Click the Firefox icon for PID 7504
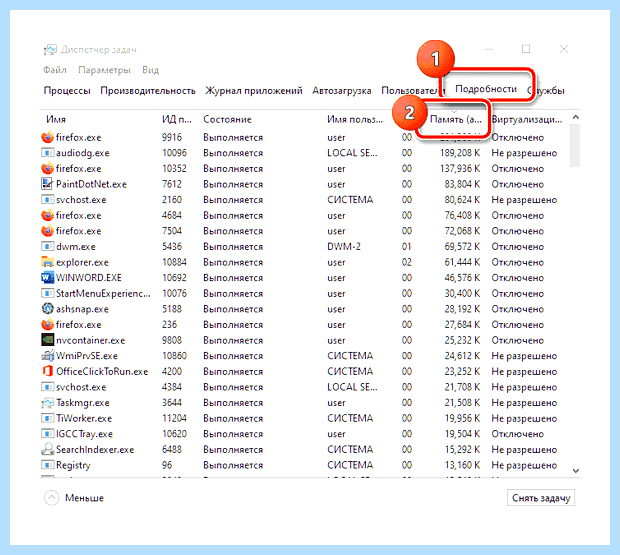 [x=47, y=231]
